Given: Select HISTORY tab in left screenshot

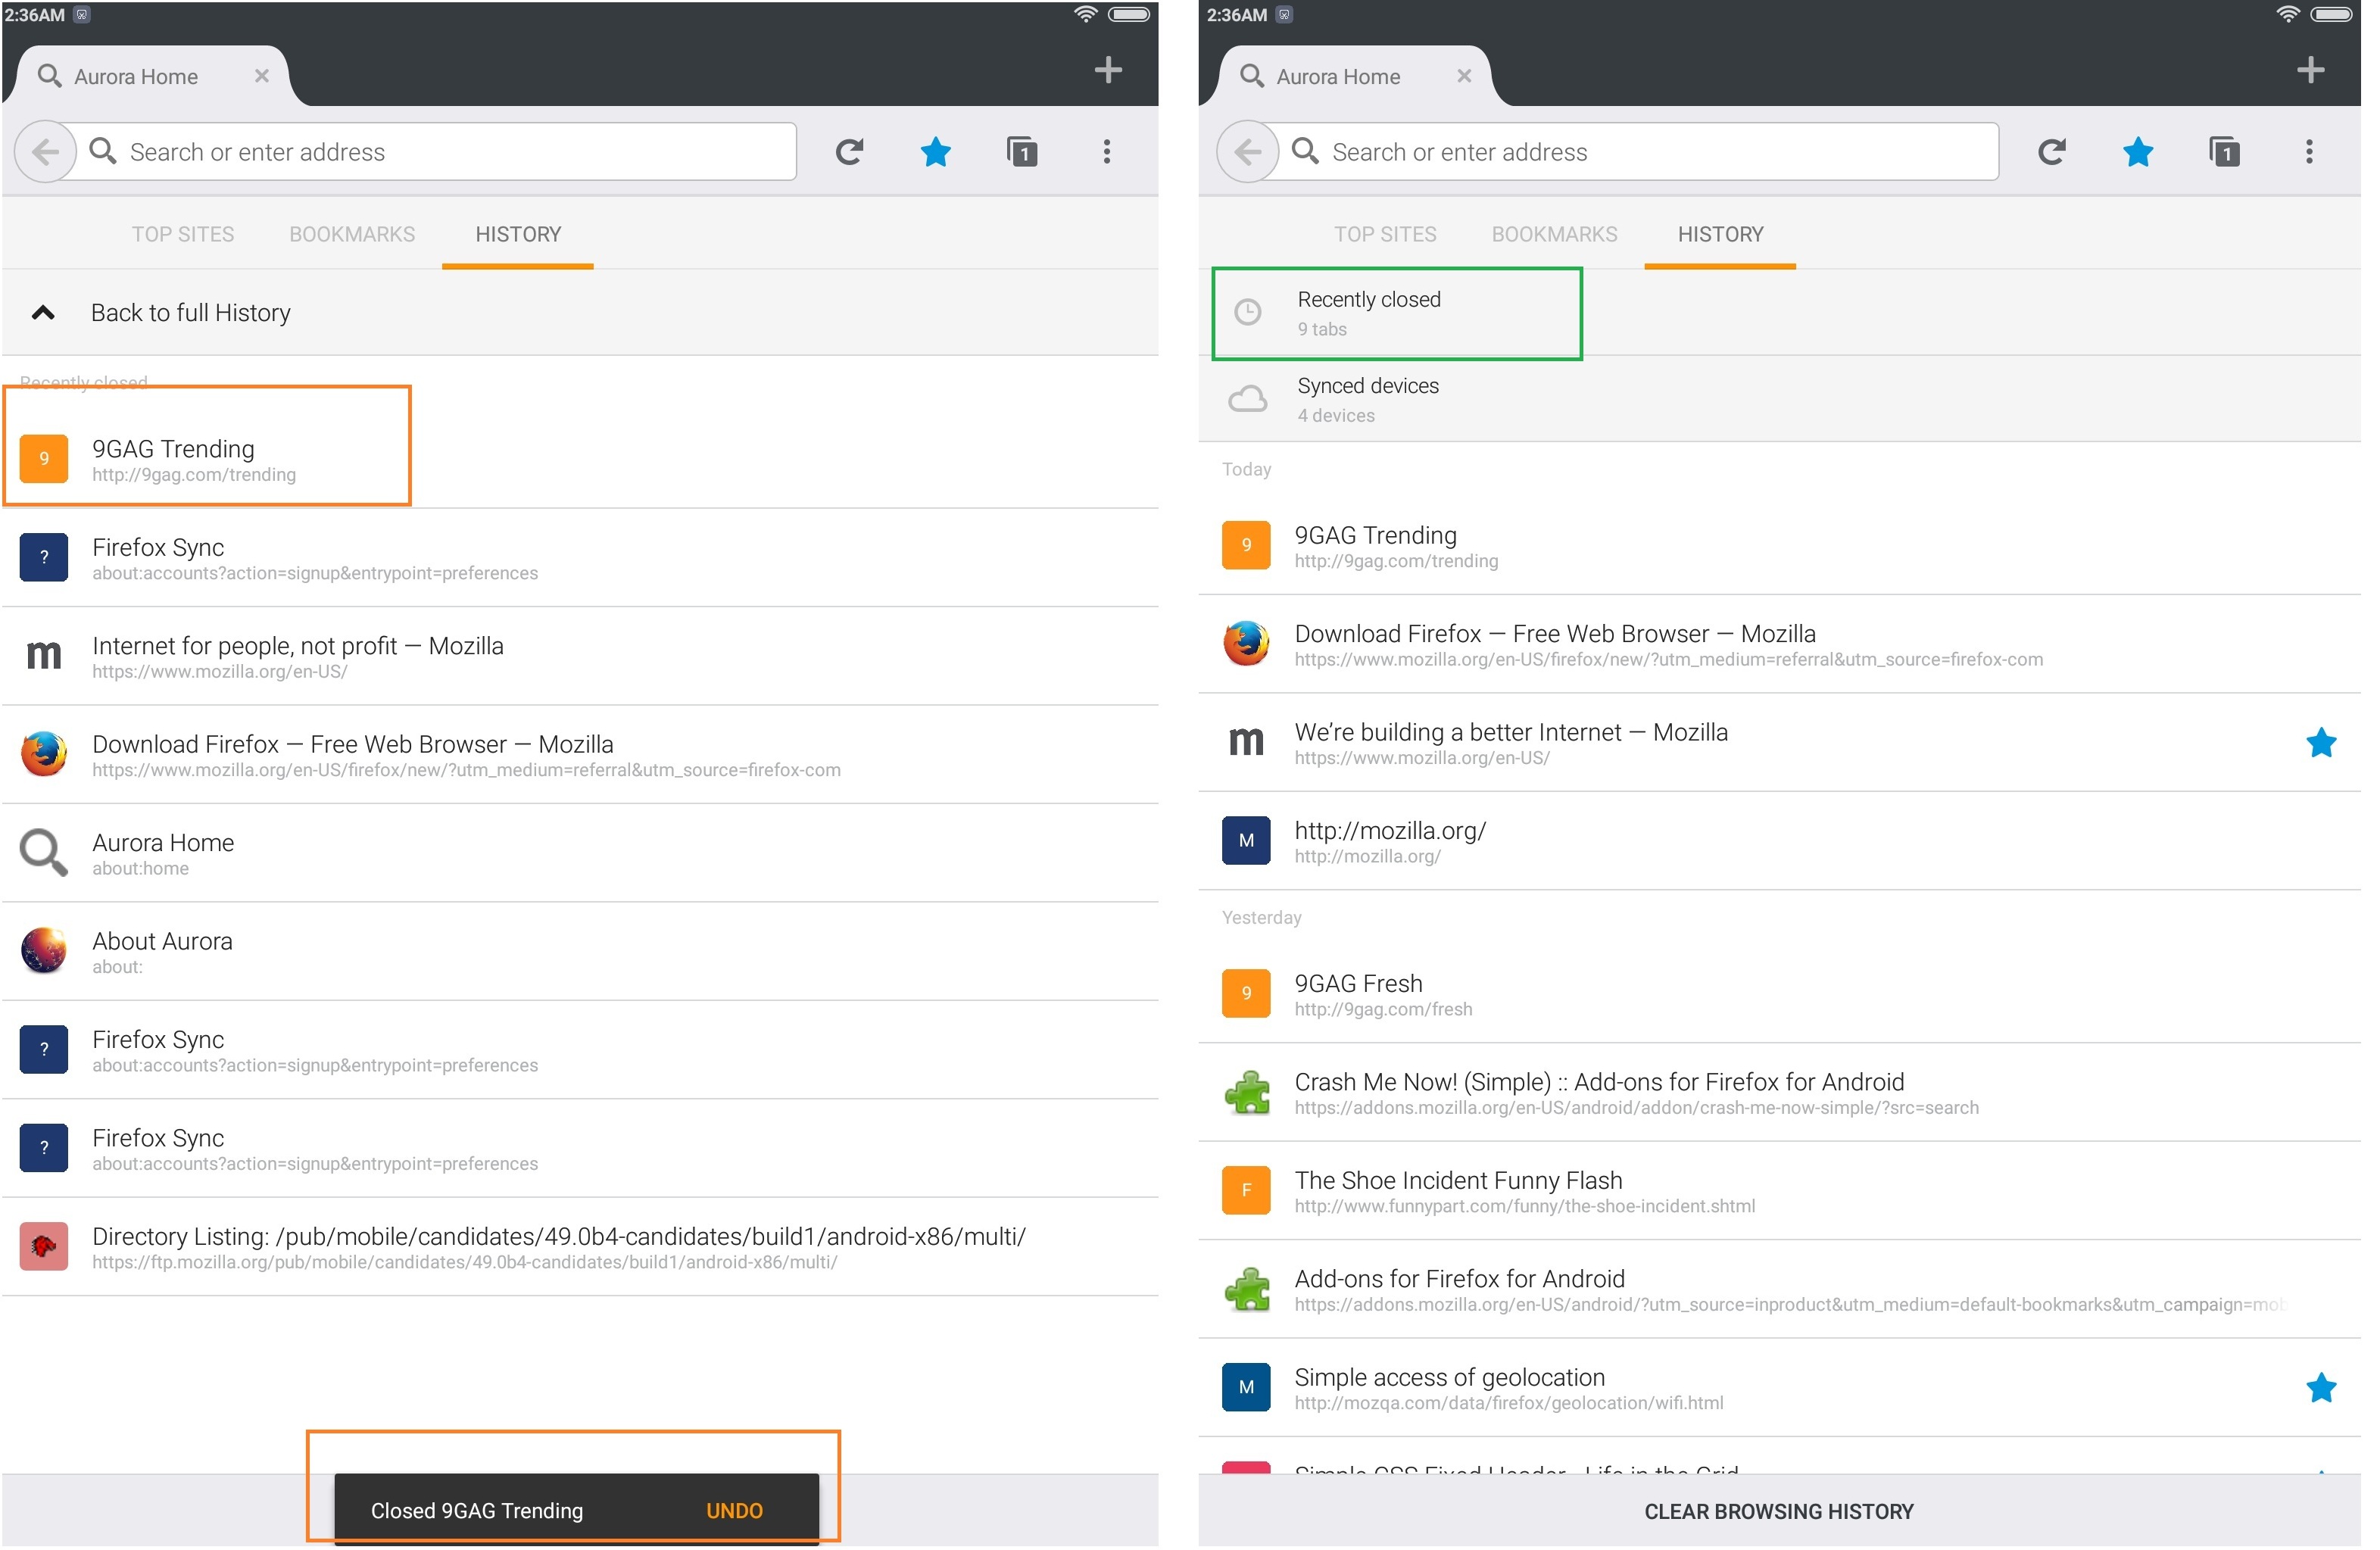Looking at the screenshot, I should (518, 234).
